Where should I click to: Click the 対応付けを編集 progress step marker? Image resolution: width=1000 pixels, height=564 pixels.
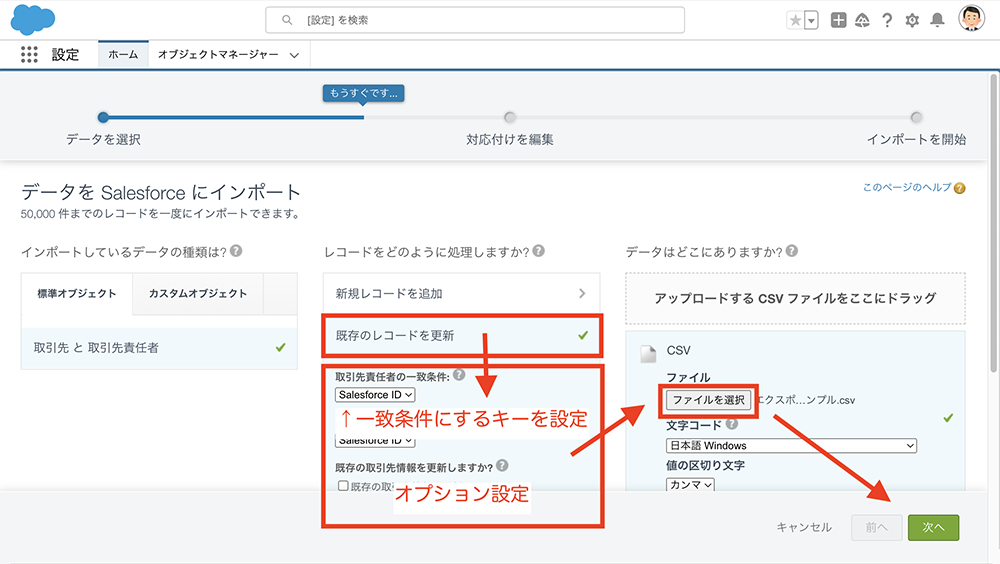pos(510,117)
